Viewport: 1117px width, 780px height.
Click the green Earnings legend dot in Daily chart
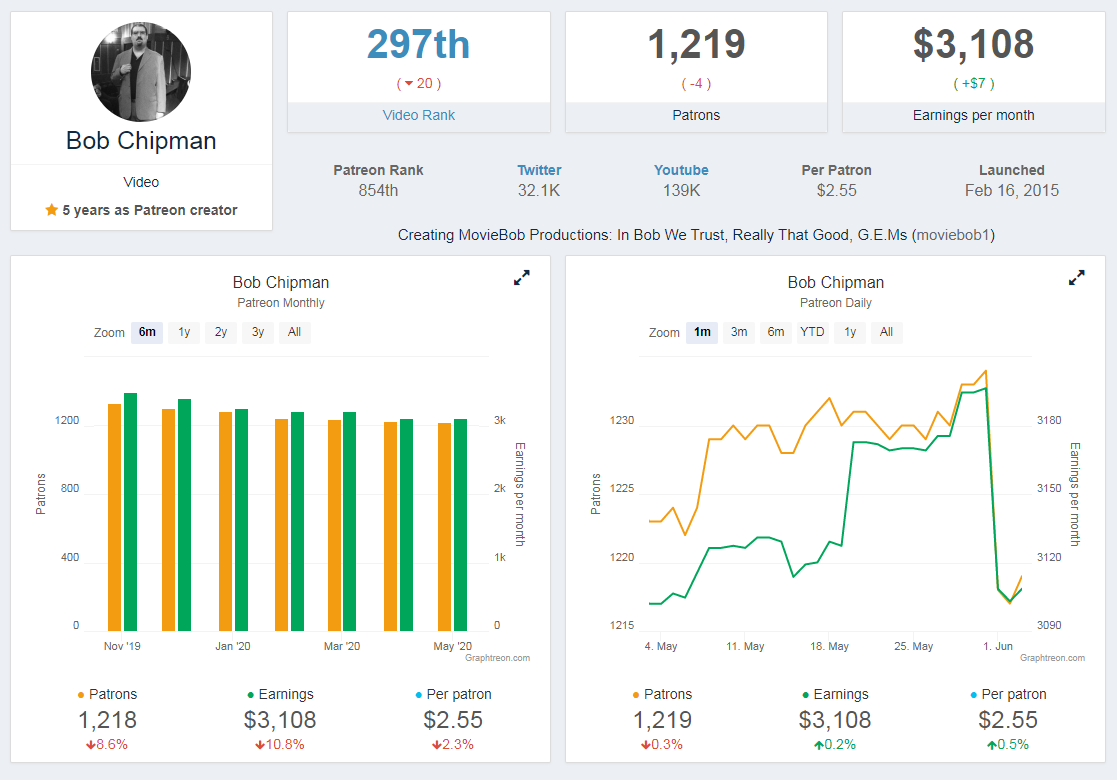805,695
